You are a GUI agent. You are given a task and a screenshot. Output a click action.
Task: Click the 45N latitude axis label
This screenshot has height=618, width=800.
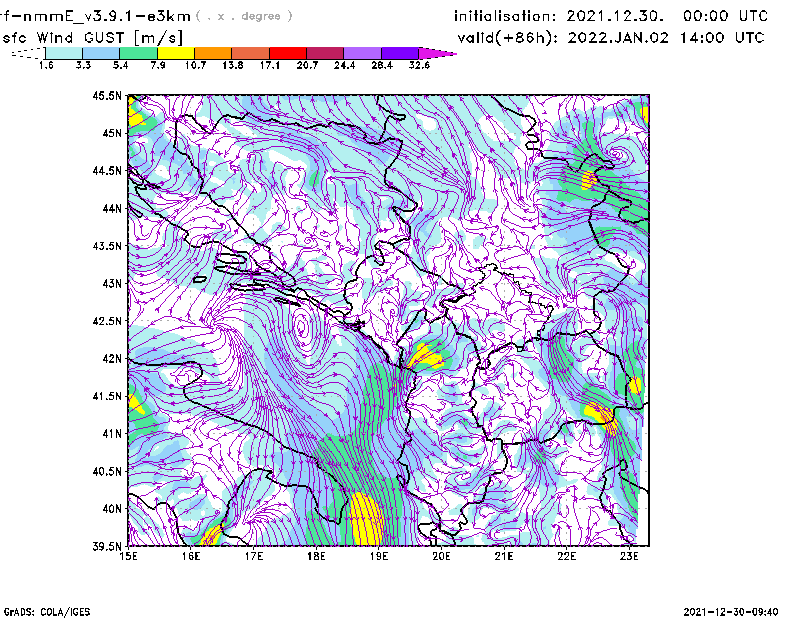point(112,133)
